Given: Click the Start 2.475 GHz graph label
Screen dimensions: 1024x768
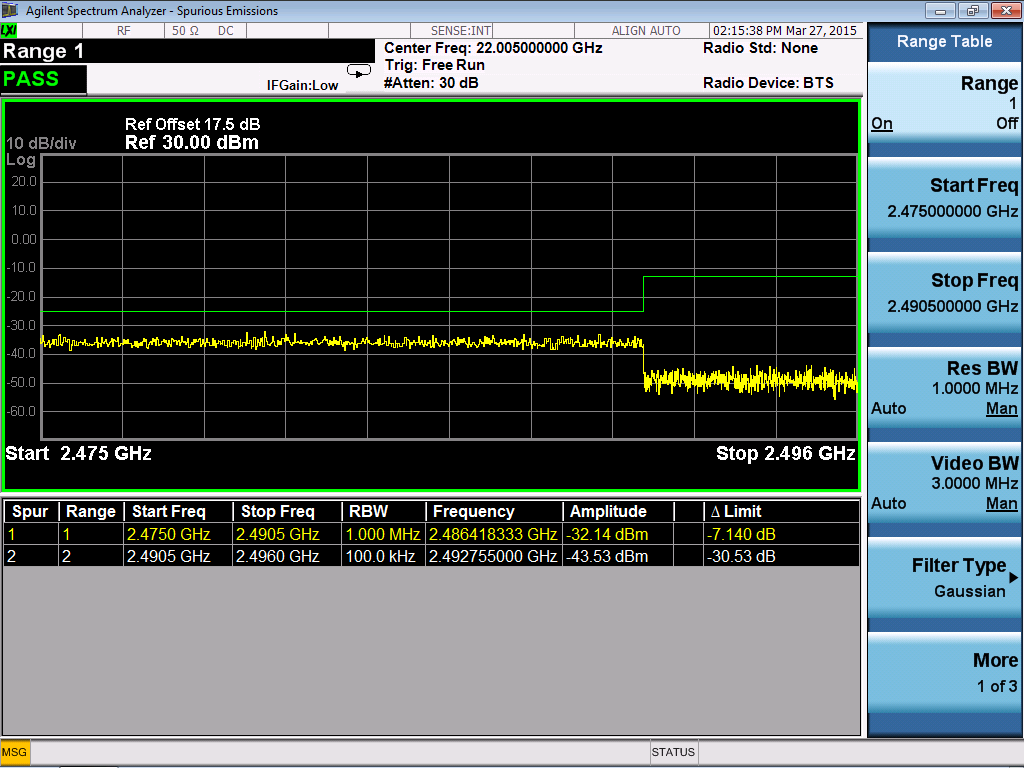Looking at the screenshot, I should [78, 453].
